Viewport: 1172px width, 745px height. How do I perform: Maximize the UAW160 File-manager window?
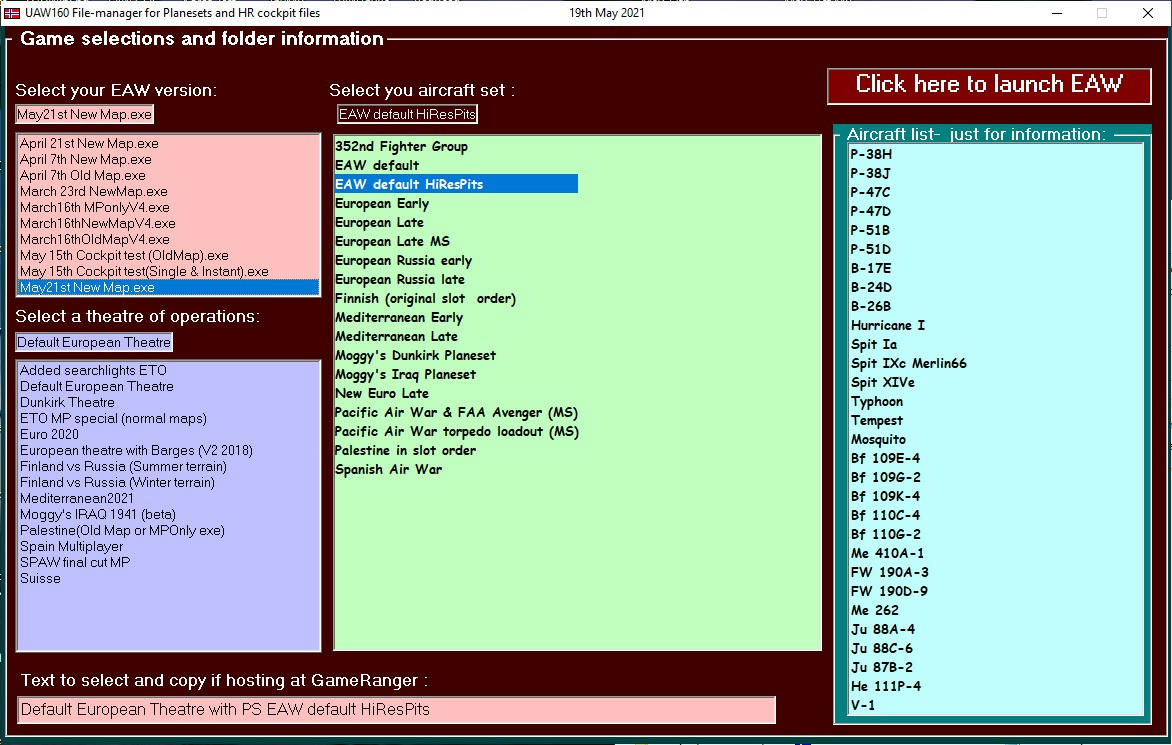[x=1102, y=13]
